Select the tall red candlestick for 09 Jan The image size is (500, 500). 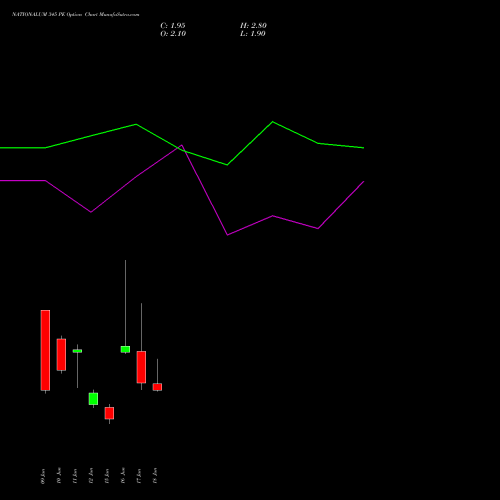(45, 350)
